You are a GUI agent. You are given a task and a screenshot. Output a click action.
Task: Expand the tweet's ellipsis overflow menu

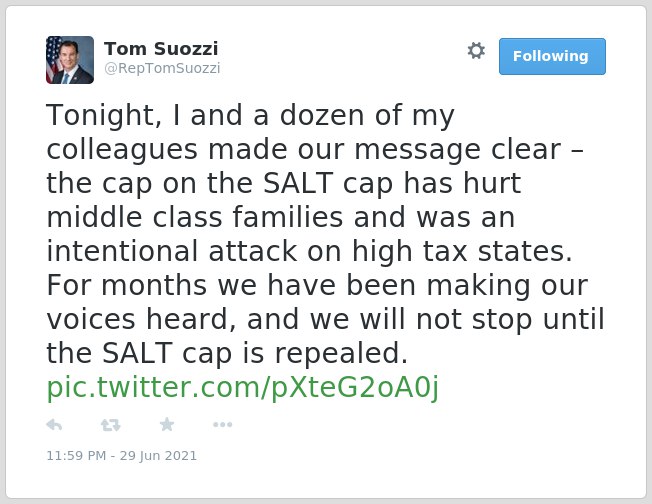pos(222,425)
